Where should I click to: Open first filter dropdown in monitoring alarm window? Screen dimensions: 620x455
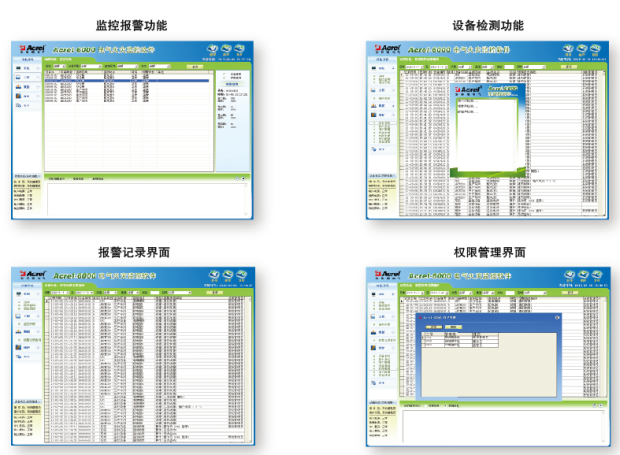[58, 65]
